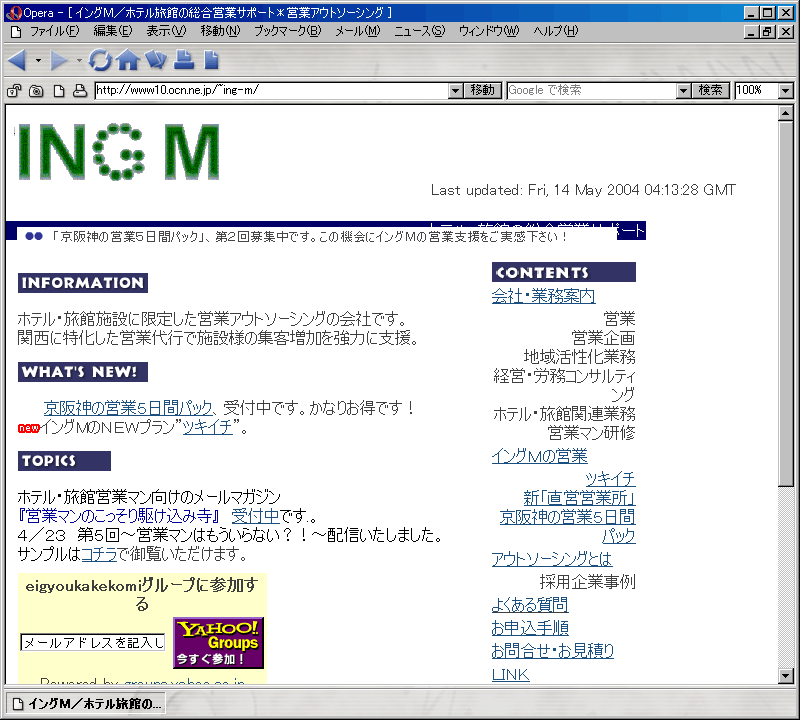Expand the Google search field dropdown
The height and width of the screenshot is (720, 800).
click(x=683, y=91)
